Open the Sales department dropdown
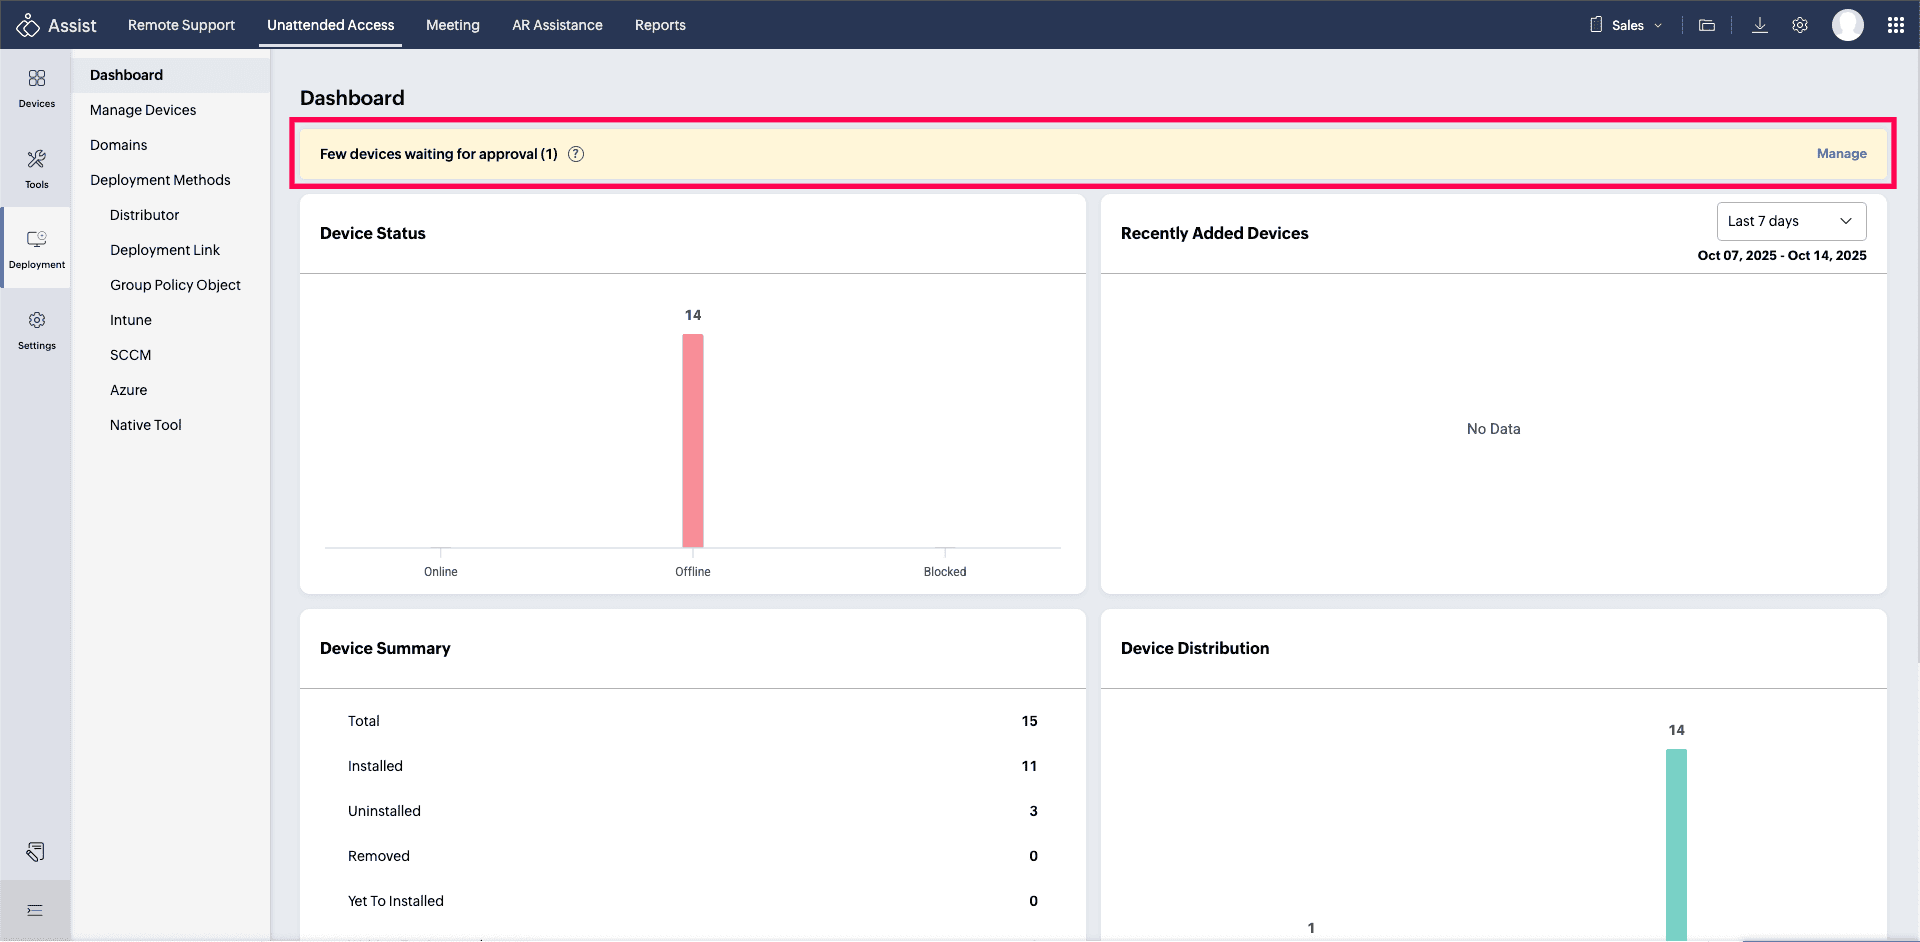1920x942 pixels. point(1627,25)
